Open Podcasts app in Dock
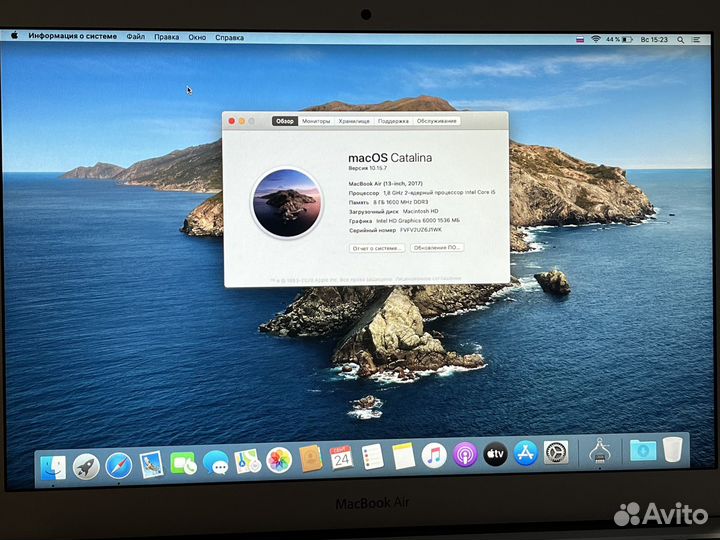720x540 pixels. pos(465,455)
